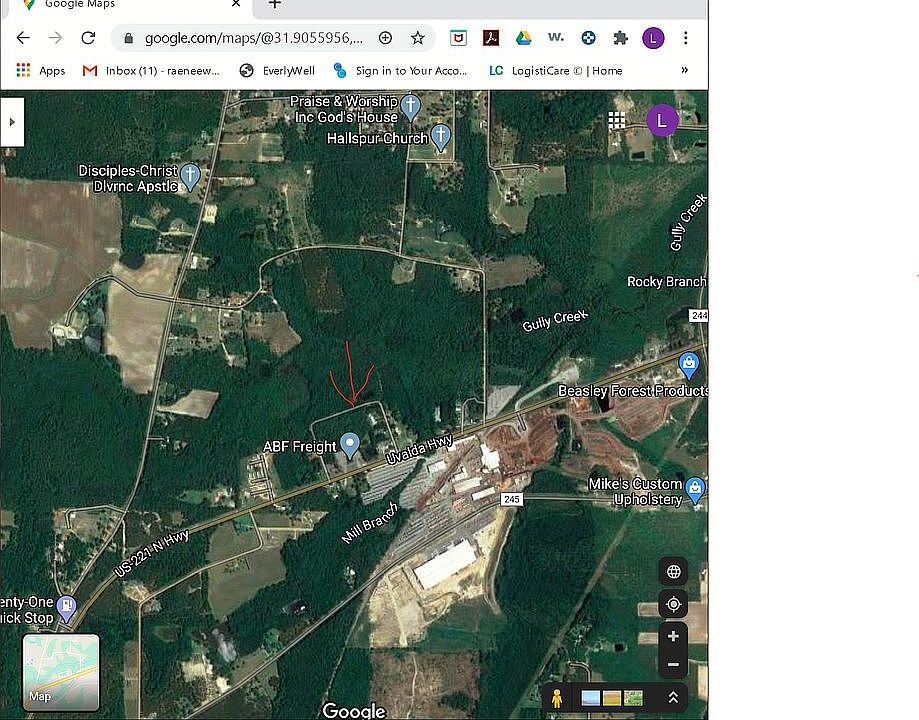Open the 'W.' extension icon
This screenshot has height=720, width=919.
point(556,38)
